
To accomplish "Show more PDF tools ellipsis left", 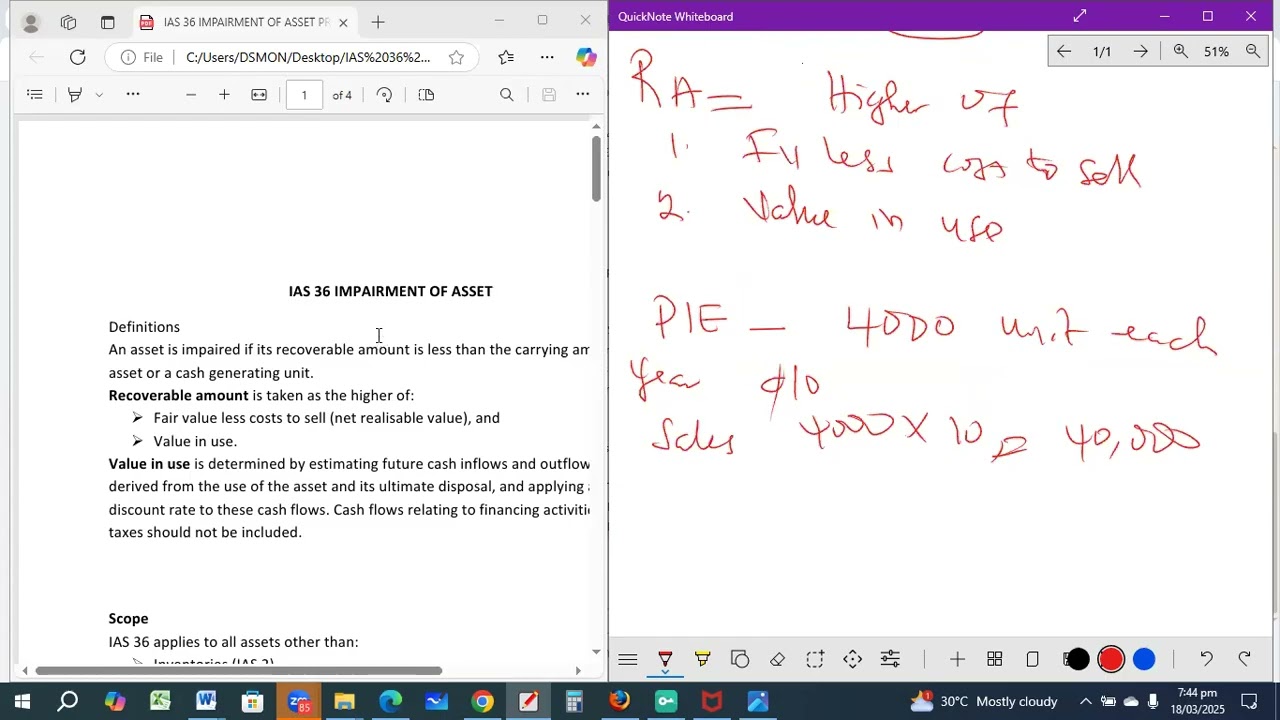I will (133, 94).
